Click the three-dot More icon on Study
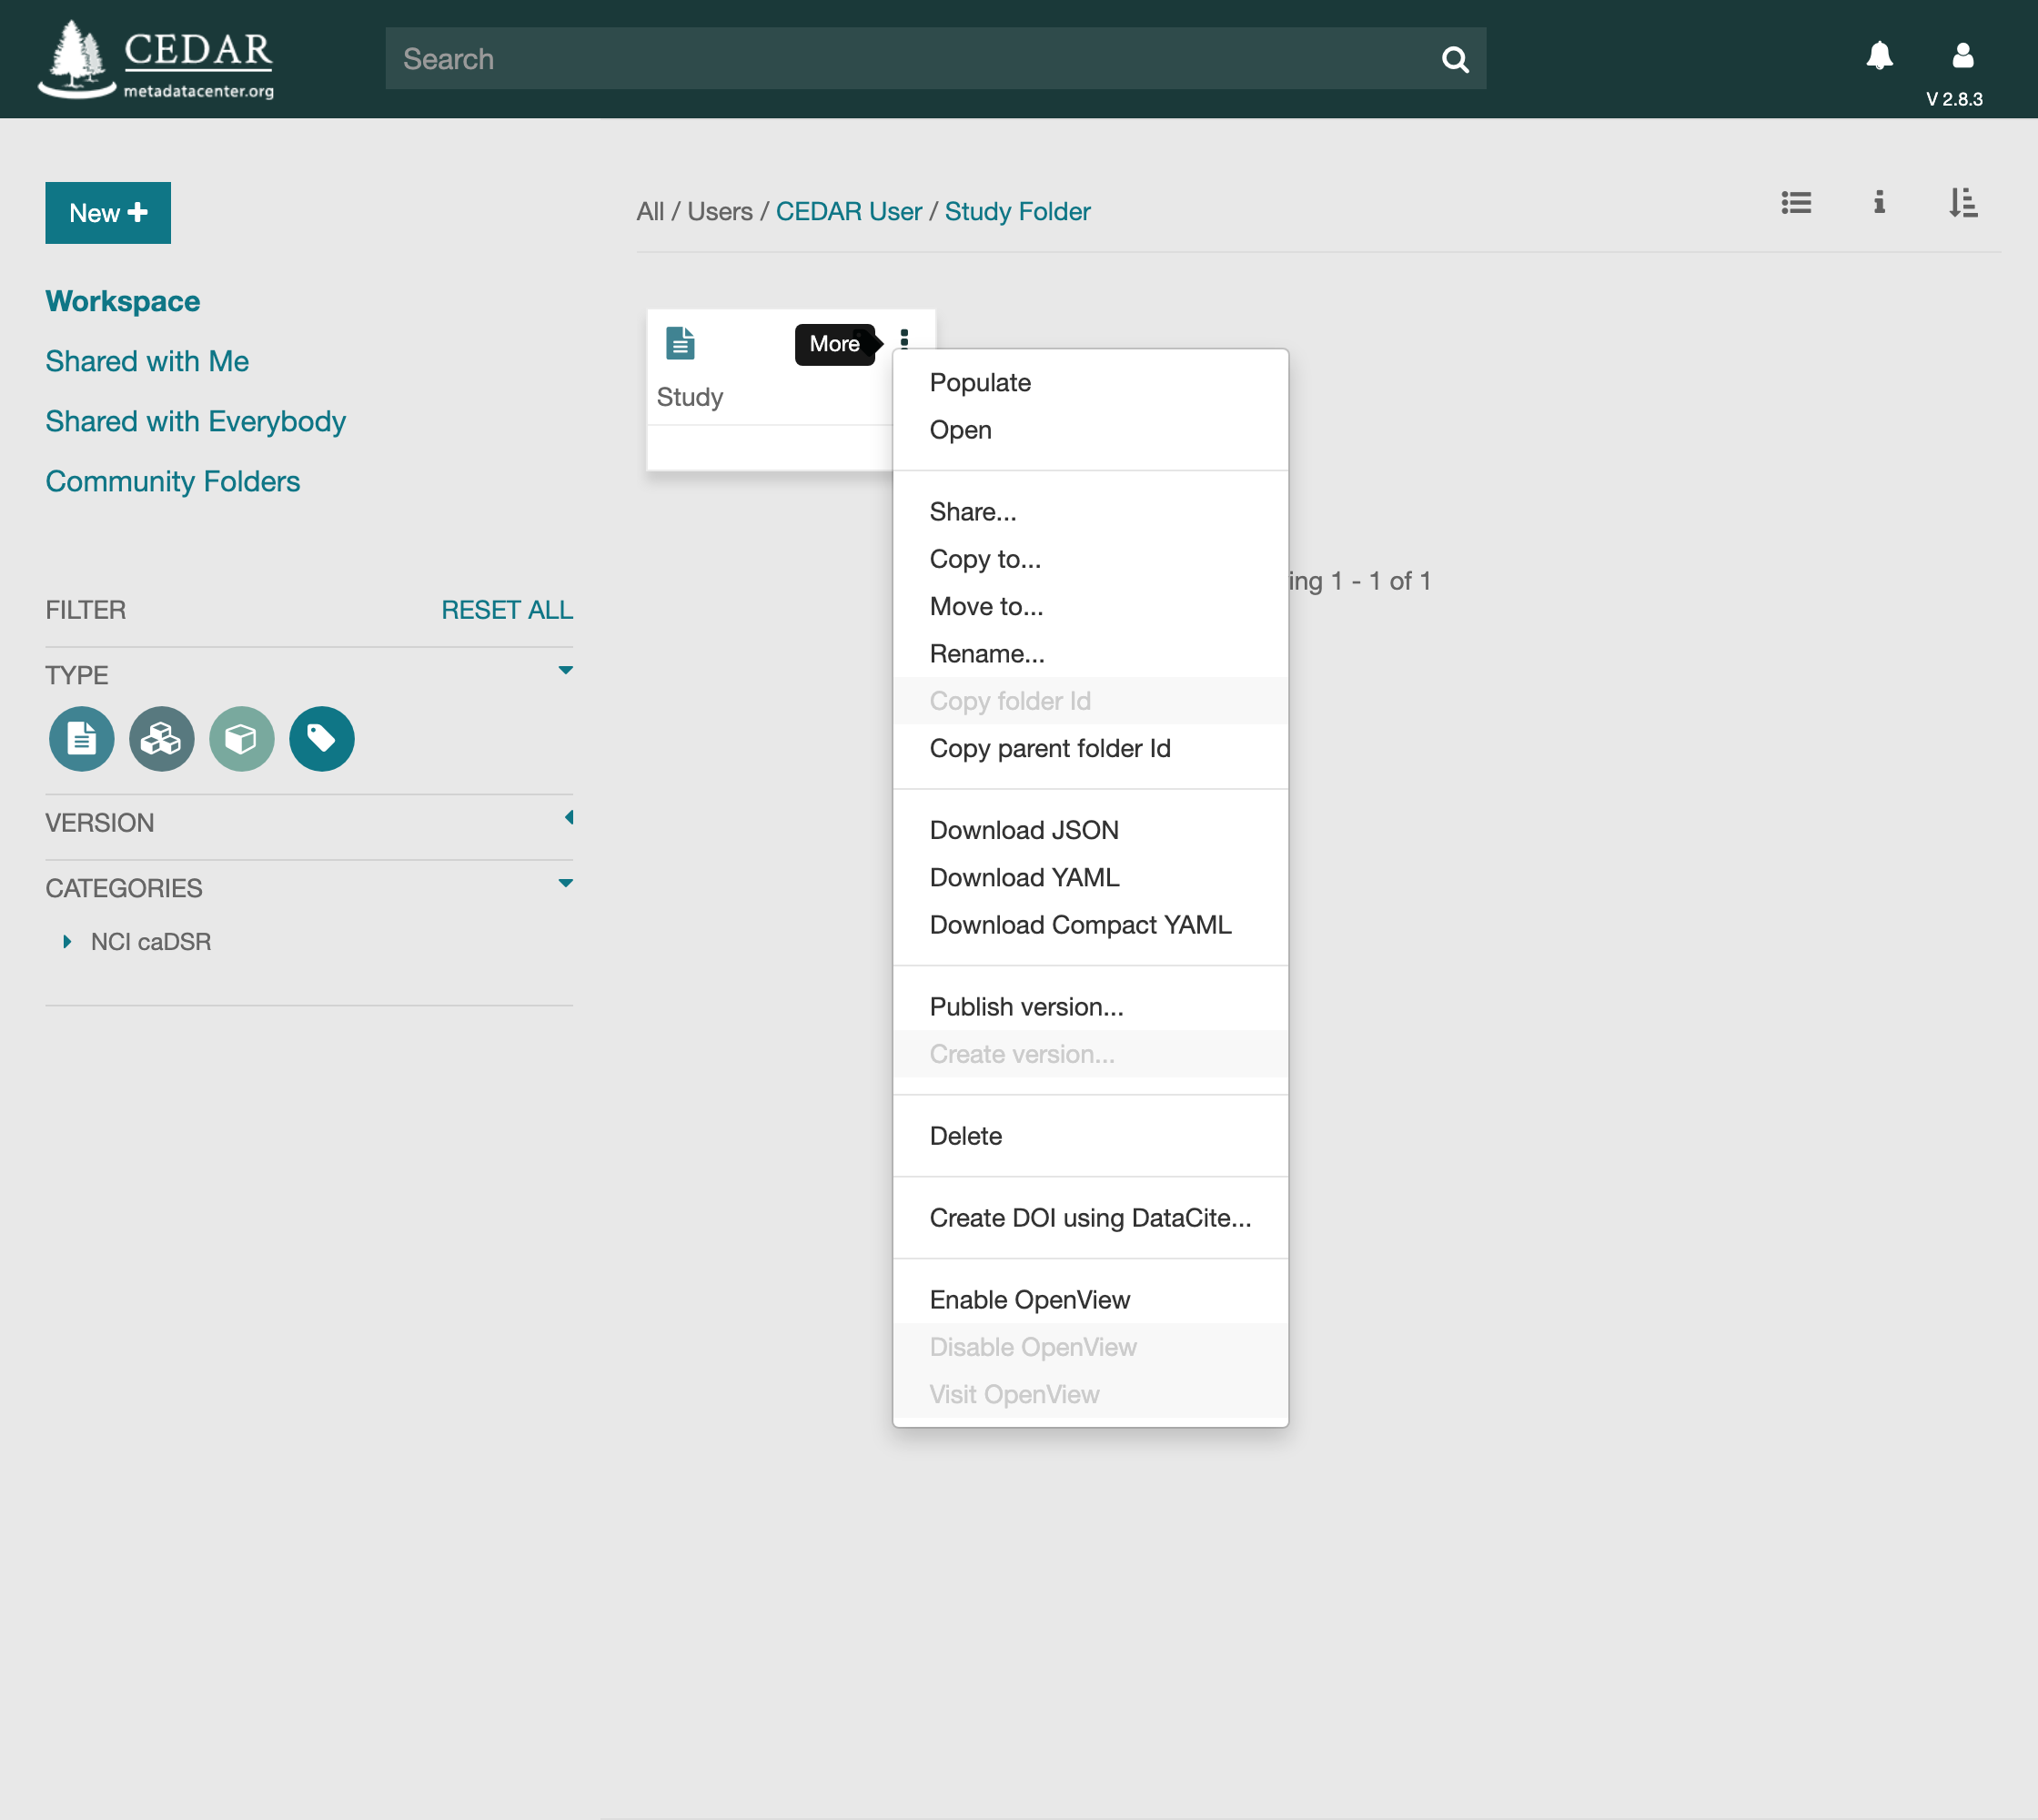 (904, 340)
